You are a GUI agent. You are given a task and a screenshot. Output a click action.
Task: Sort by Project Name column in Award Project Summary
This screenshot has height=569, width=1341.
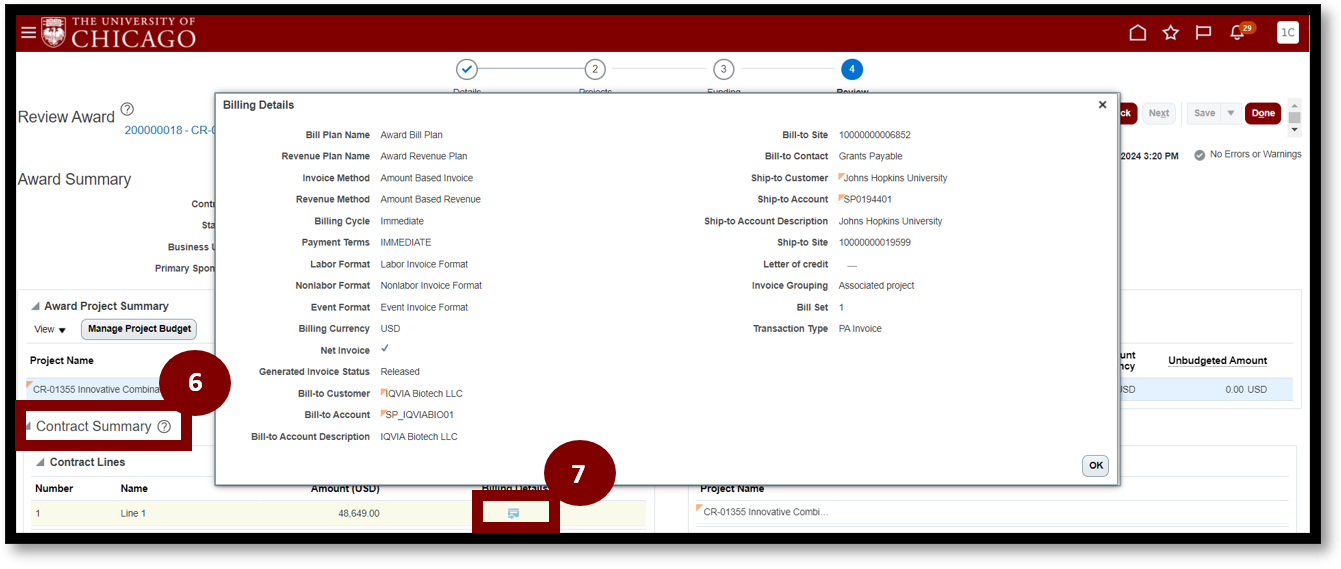coord(61,360)
